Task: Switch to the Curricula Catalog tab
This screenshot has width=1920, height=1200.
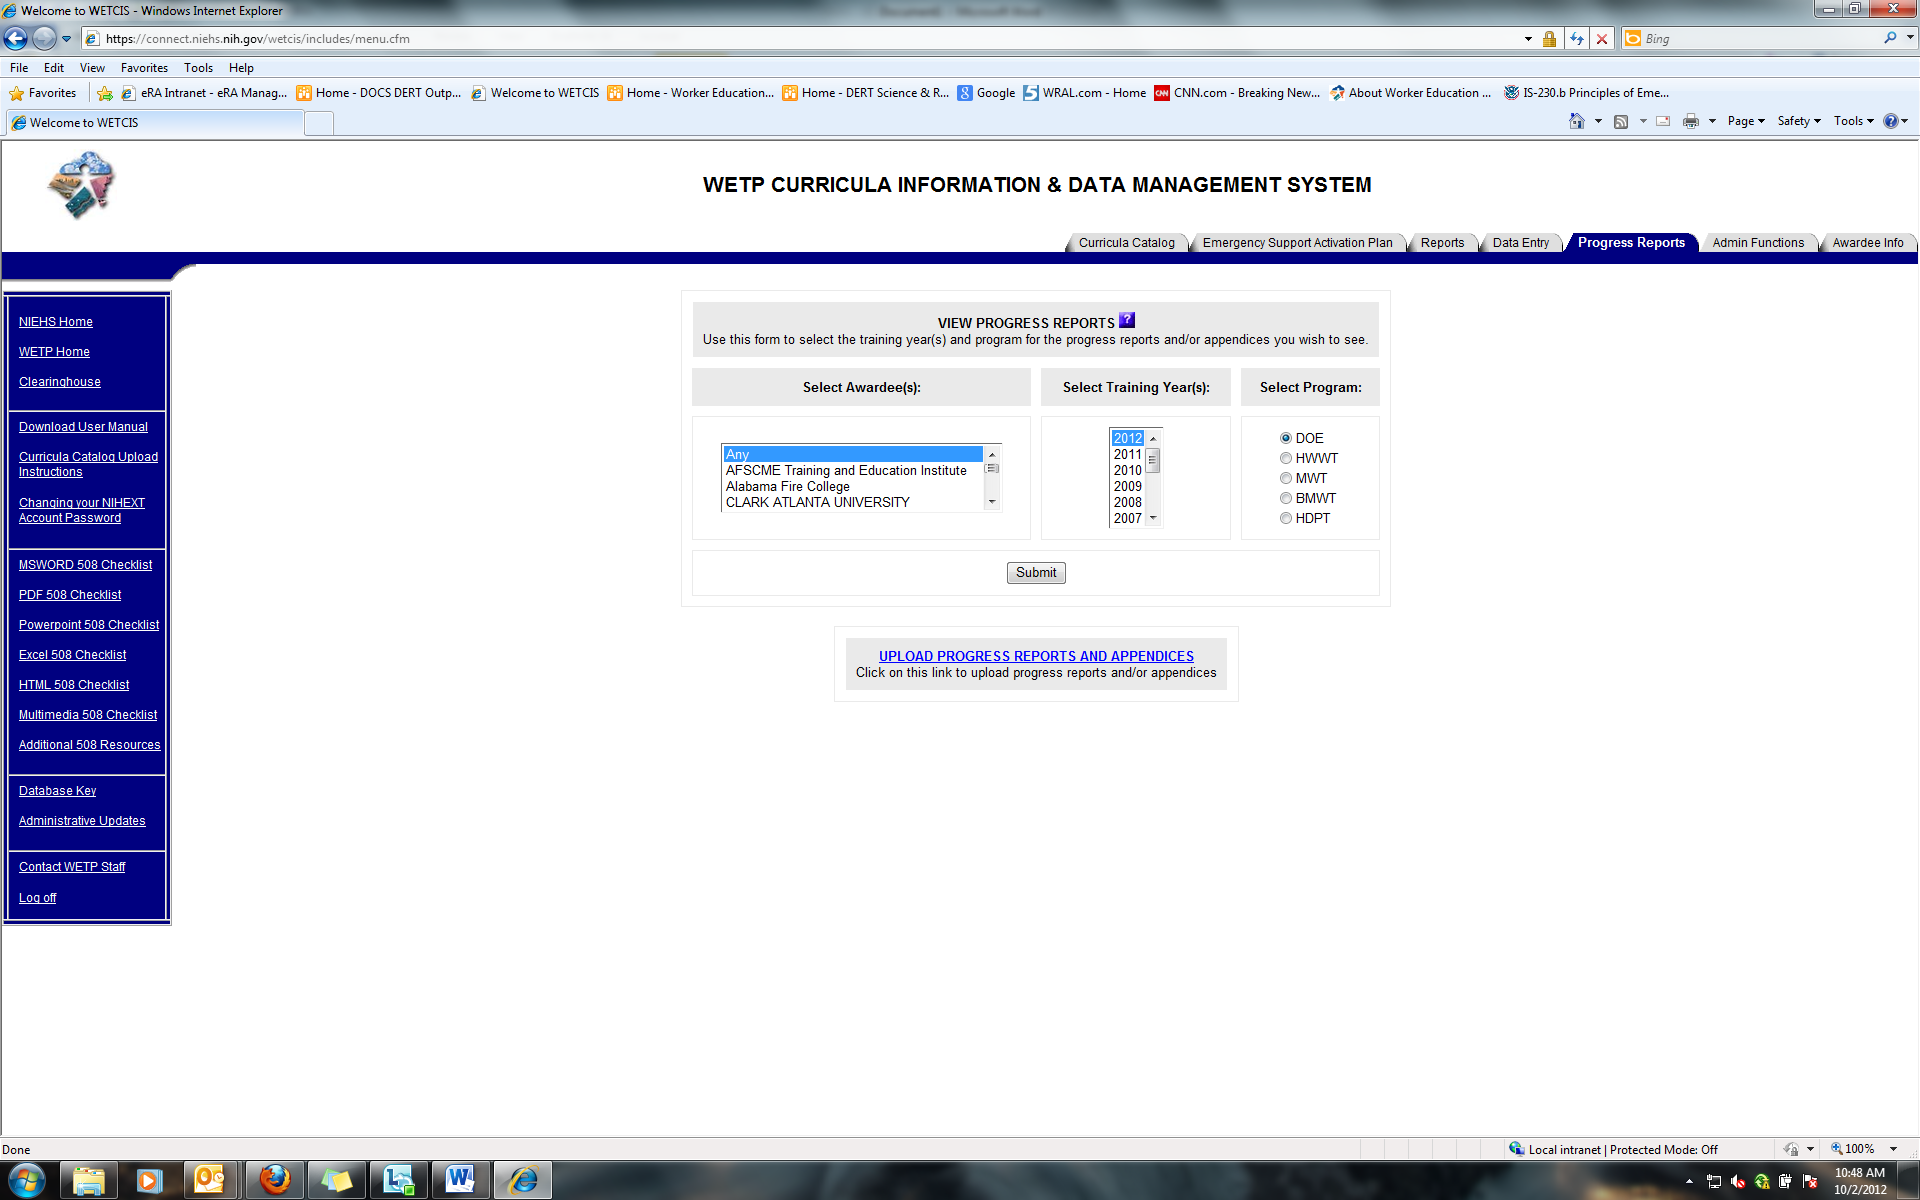Action: (1126, 243)
